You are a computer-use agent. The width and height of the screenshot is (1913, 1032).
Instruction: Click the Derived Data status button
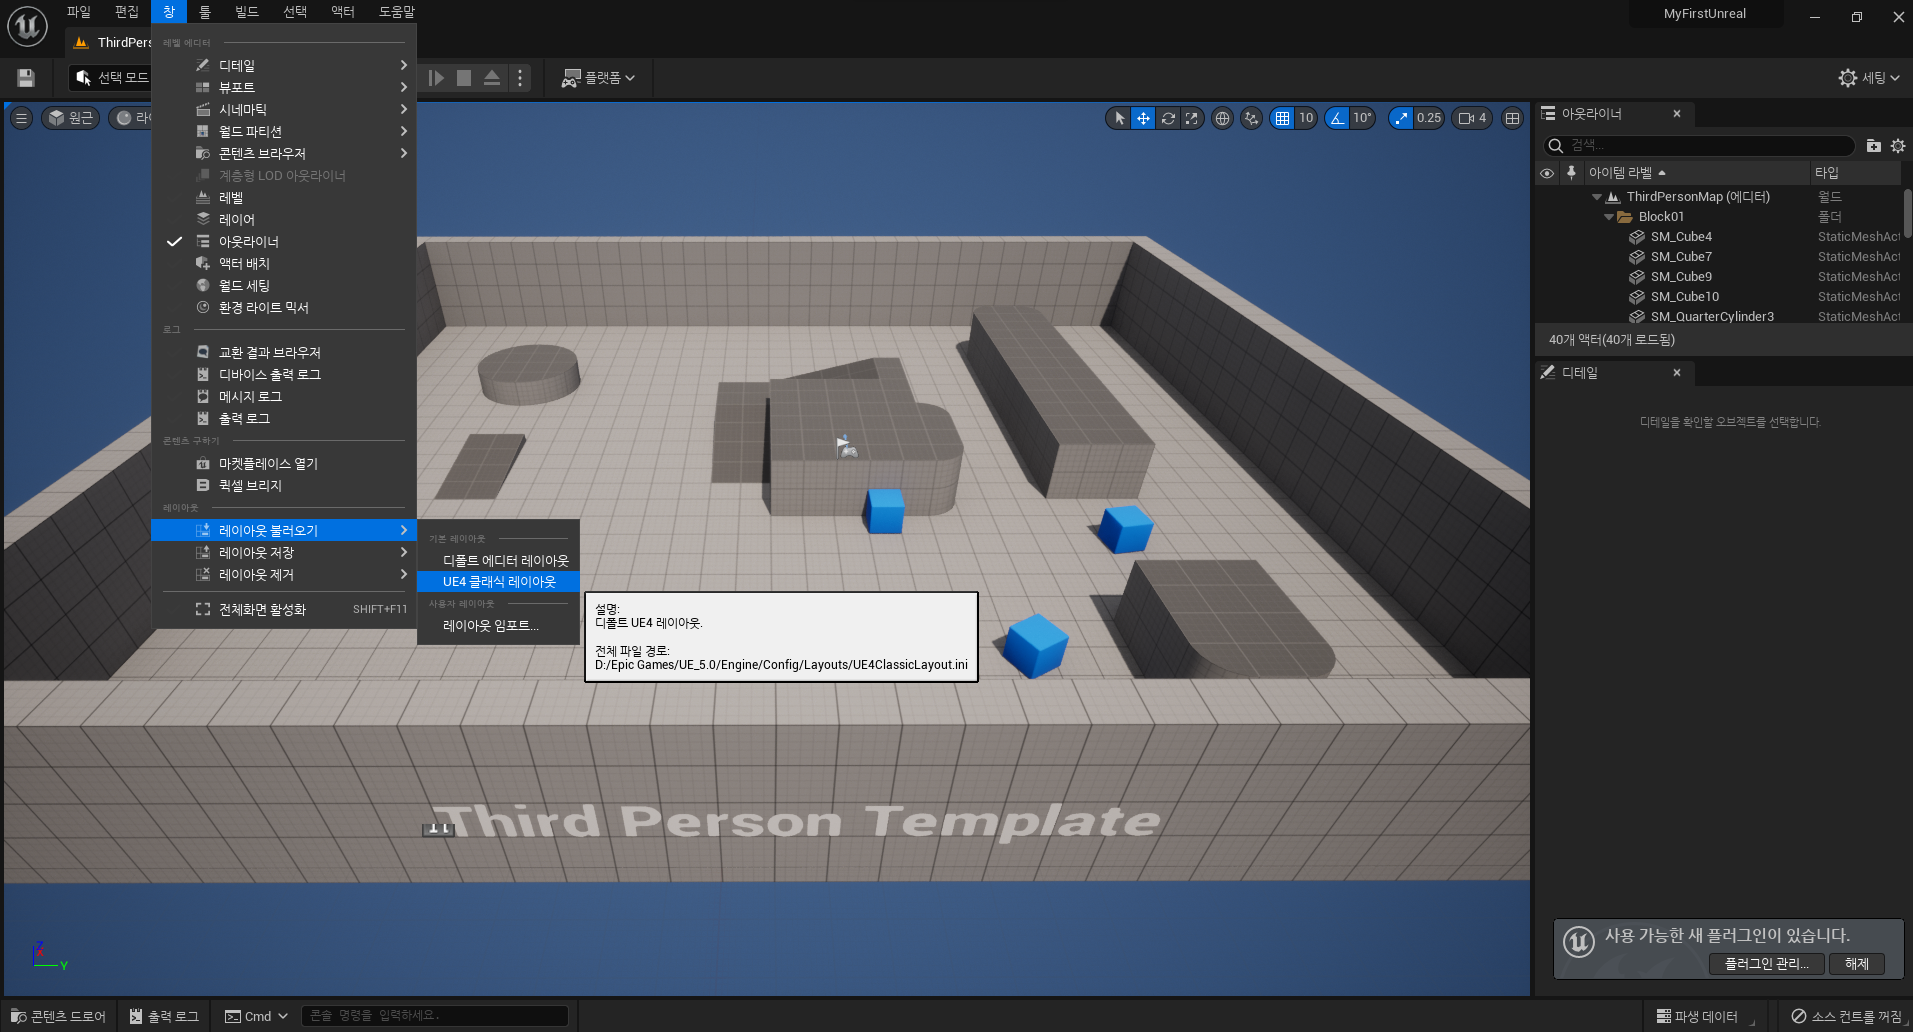(x=1697, y=1016)
